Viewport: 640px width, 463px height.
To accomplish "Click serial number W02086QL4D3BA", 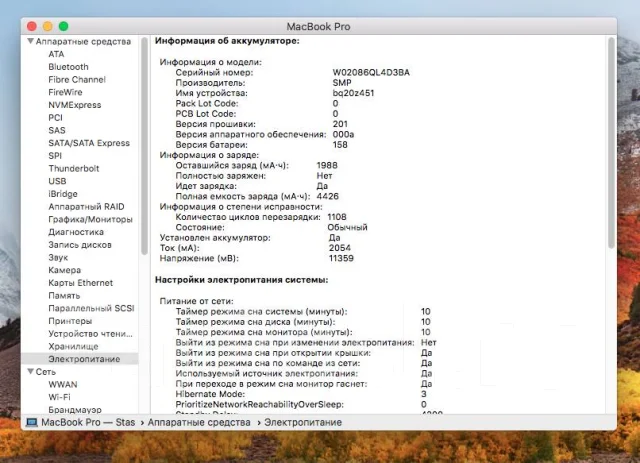I will 371,73.
